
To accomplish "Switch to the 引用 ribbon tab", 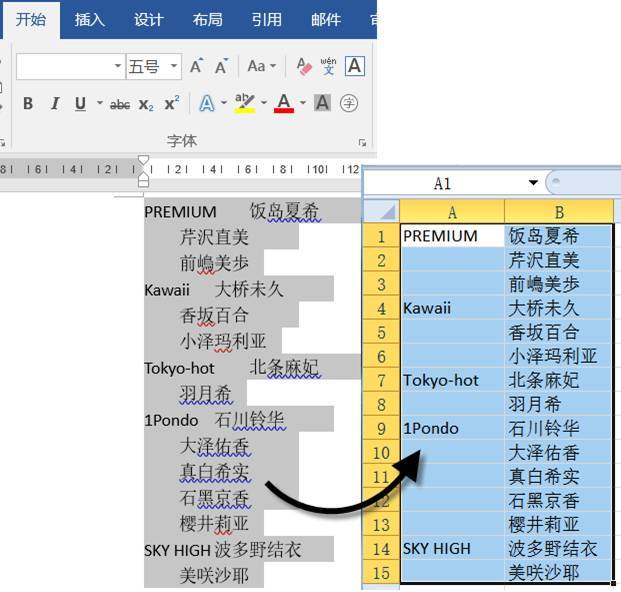I will click(x=267, y=20).
